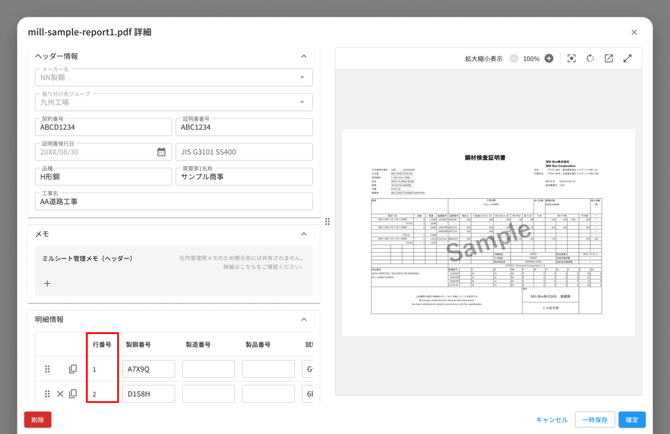Click the blue 確定 button

point(632,419)
